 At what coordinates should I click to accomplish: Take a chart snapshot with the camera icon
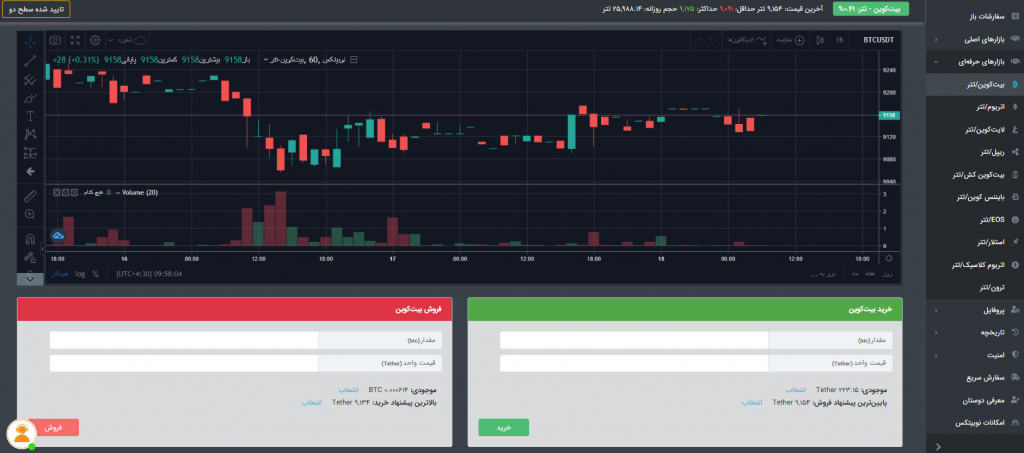(x=56, y=40)
